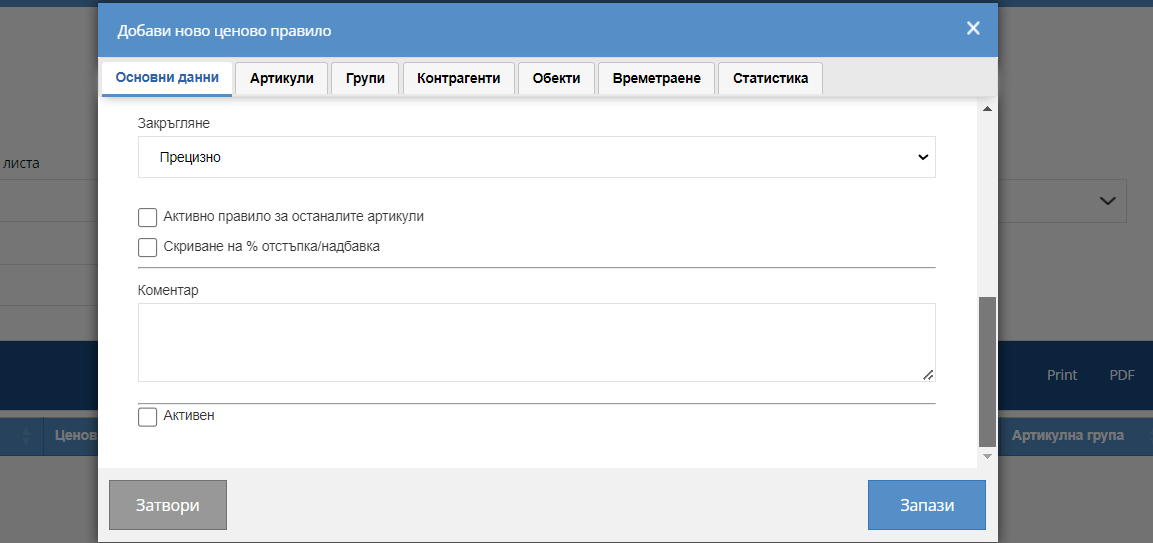Image resolution: width=1153 pixels, height=543 pixels.
Task: Open the Артикули tab
Action: click(x=282, y=79)
